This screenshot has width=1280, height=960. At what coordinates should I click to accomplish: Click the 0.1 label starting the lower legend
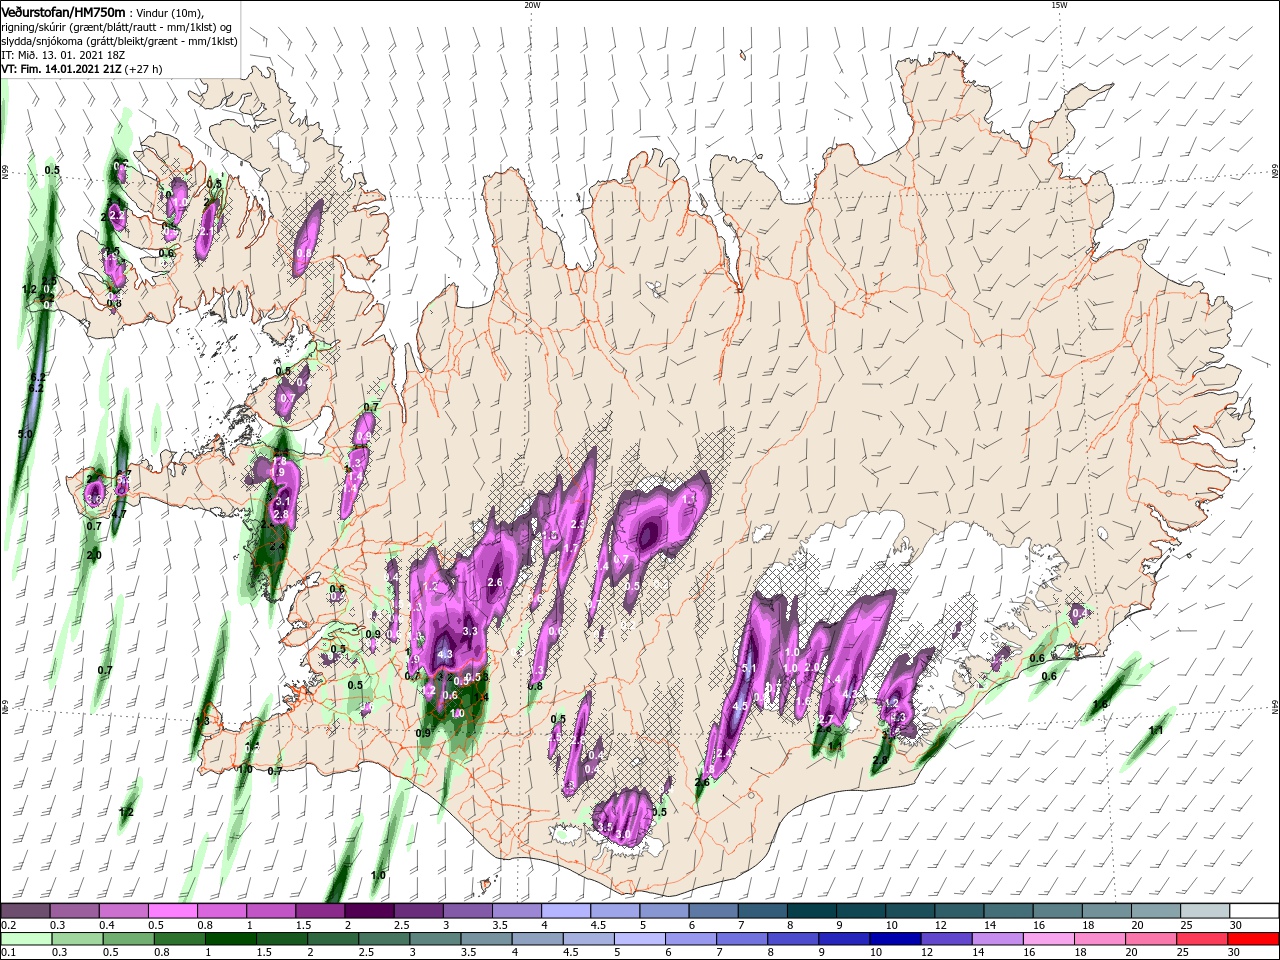[8, 953]
